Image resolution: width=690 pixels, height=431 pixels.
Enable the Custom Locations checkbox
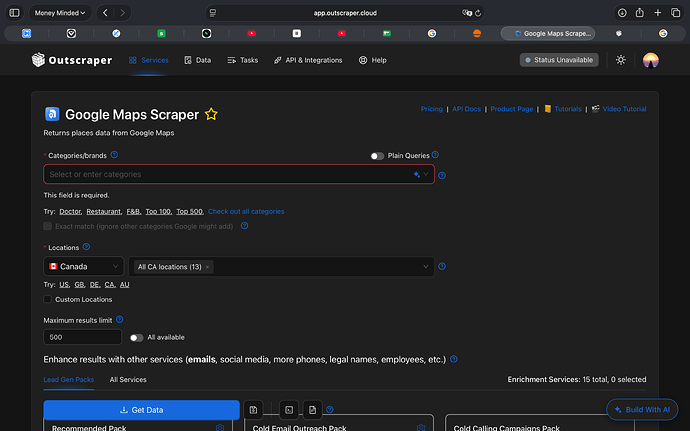pos(48,299)
